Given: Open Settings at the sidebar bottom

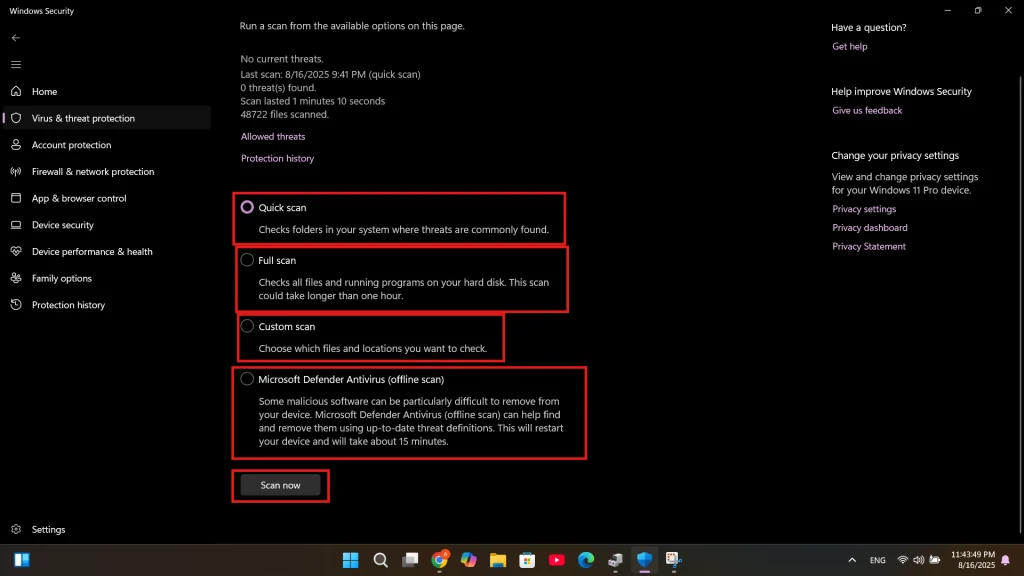Looking at the screenshot, I should [x=48, y=529].
